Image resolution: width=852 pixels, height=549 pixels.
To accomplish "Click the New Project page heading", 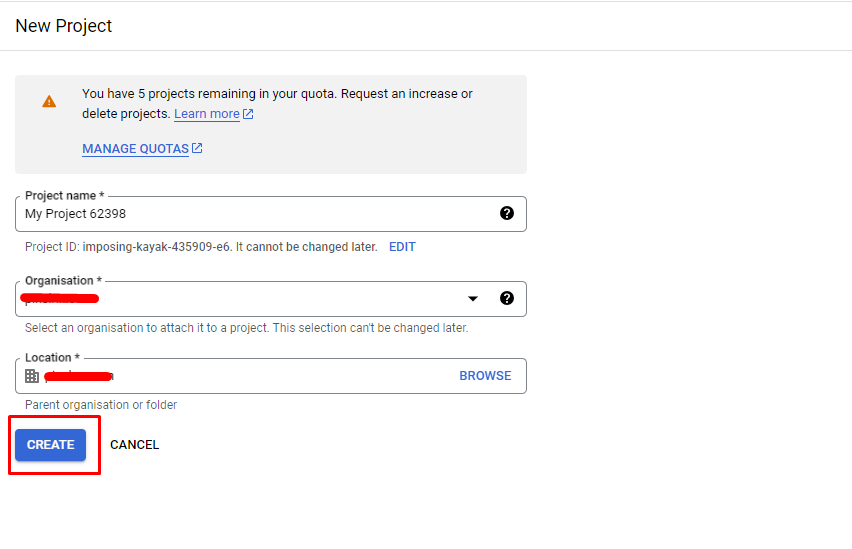I will pos(64,26).
